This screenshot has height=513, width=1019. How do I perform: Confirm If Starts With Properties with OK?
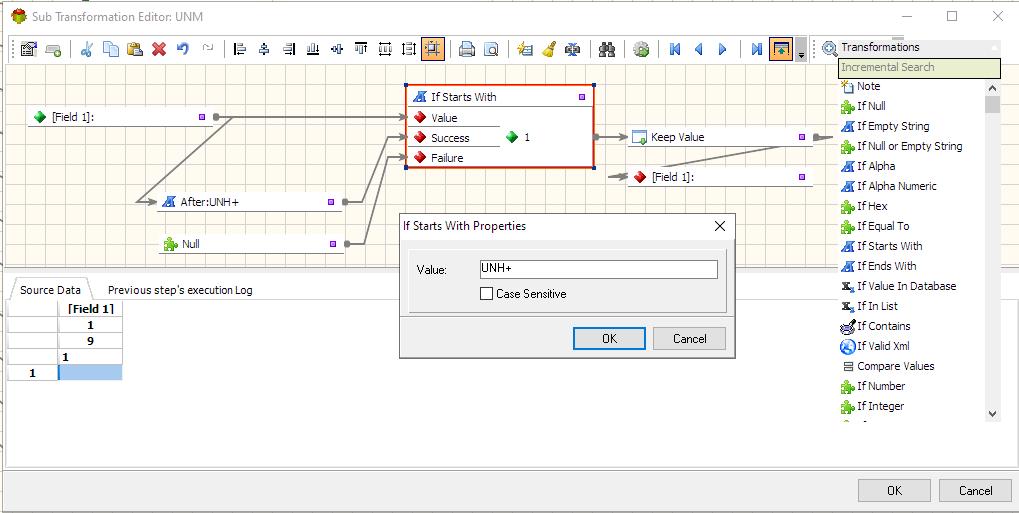pyautogui.click(x=609, y=339)
